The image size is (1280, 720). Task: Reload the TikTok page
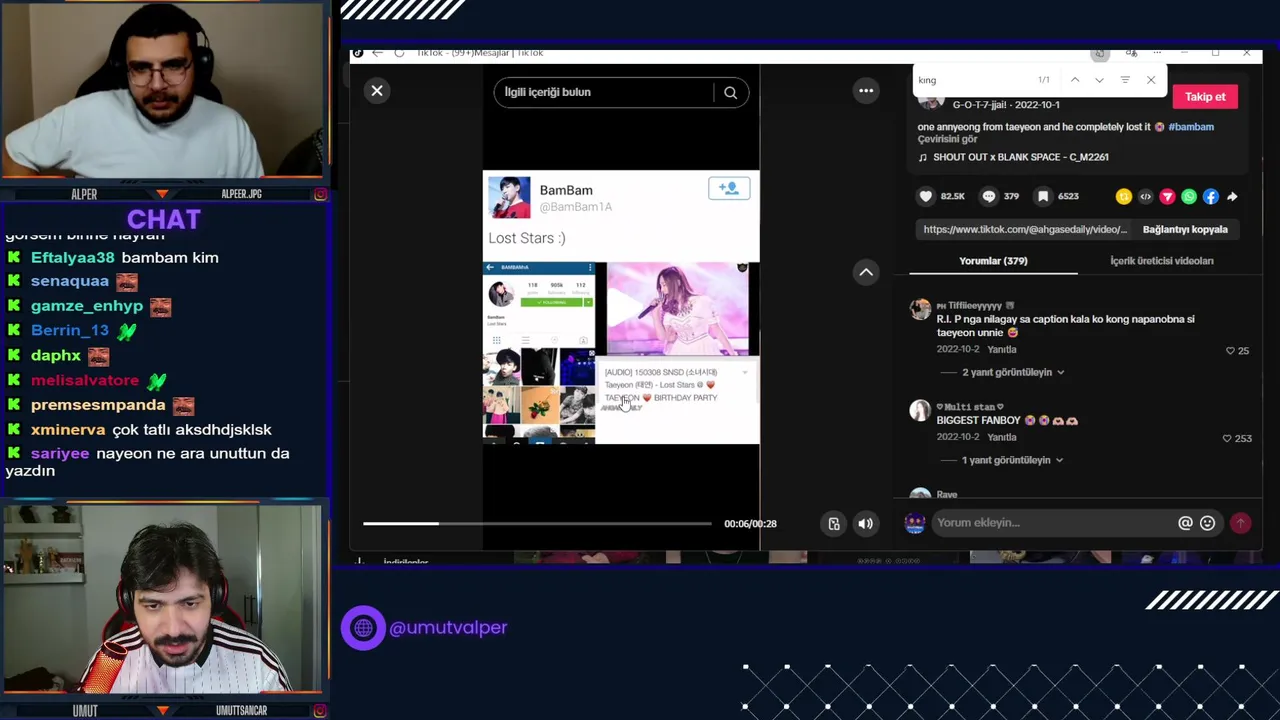point(399,53)
